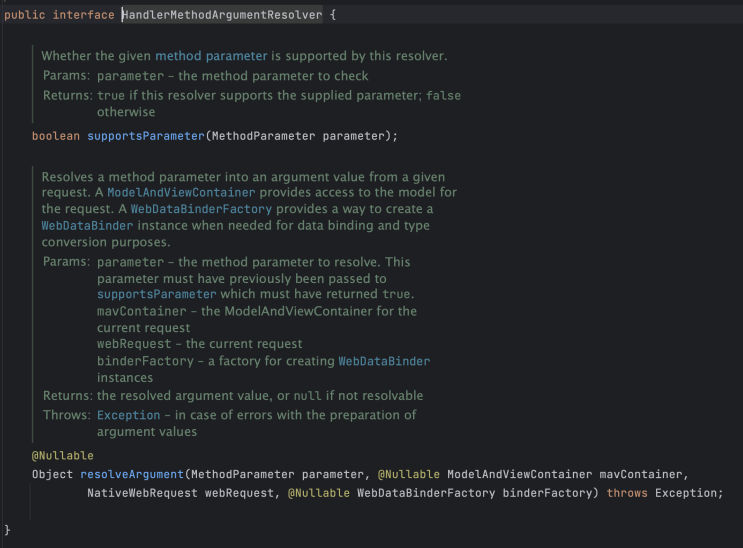The width and height of the screenshot is (743, 548).
Task: Click ModelAndViewContainer type in resolveArgument signature
Action: 519,475
